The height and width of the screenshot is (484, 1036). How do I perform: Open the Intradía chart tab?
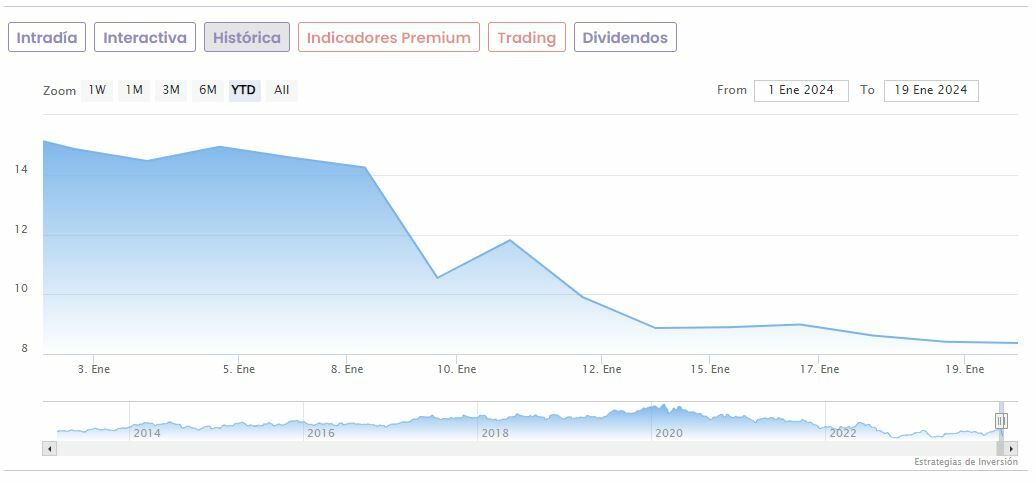coord(47,38)
